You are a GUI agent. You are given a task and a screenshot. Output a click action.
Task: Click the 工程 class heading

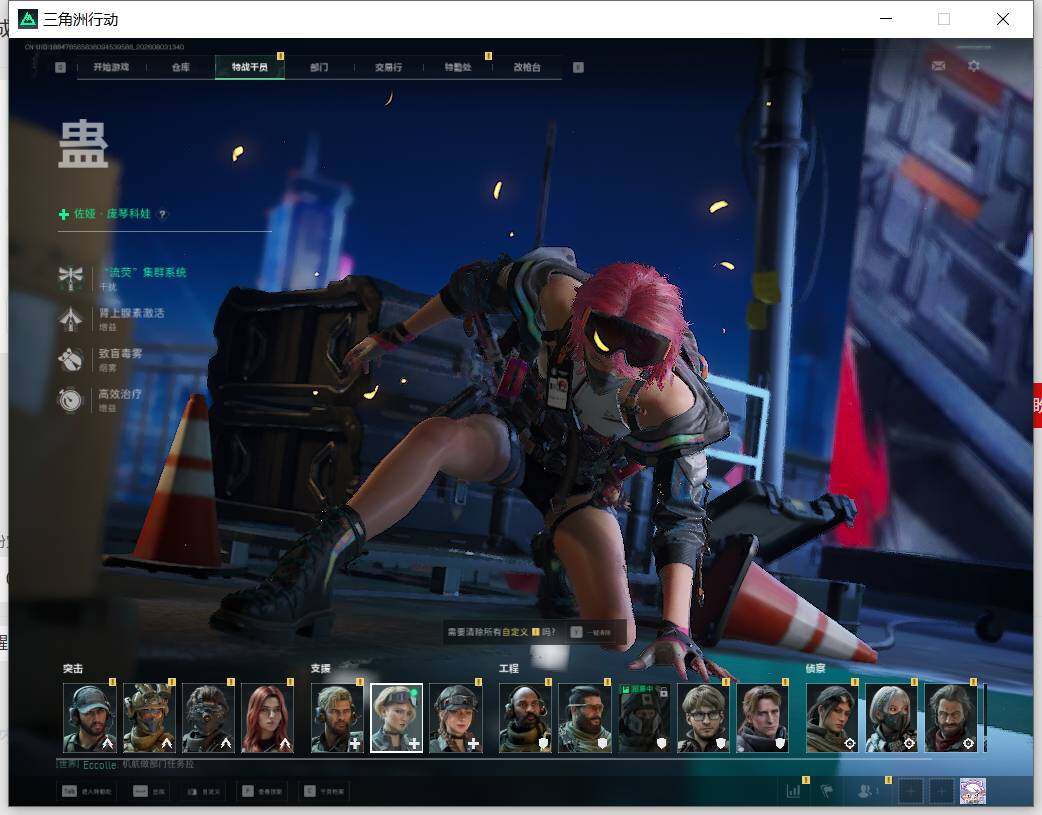coord(509,669)
